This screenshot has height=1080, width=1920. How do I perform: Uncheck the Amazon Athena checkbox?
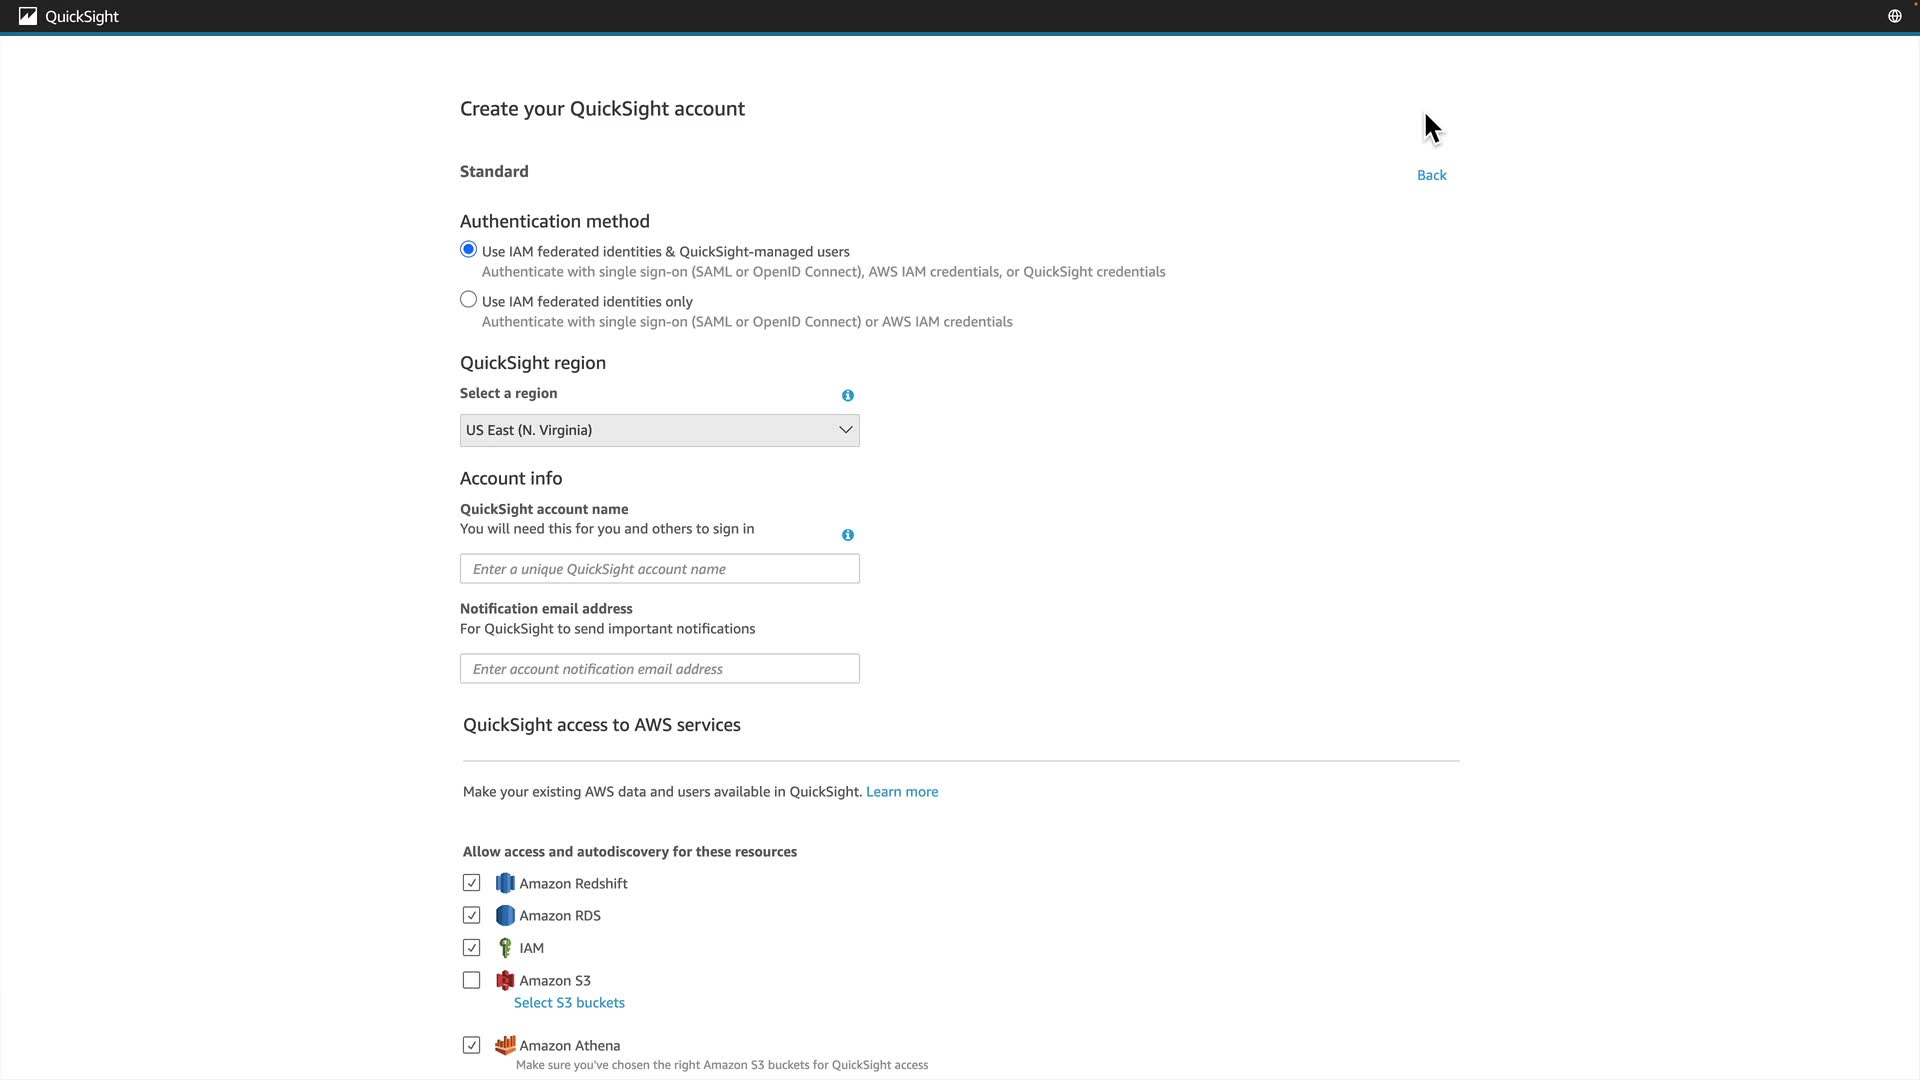(x=471, y=1045)
